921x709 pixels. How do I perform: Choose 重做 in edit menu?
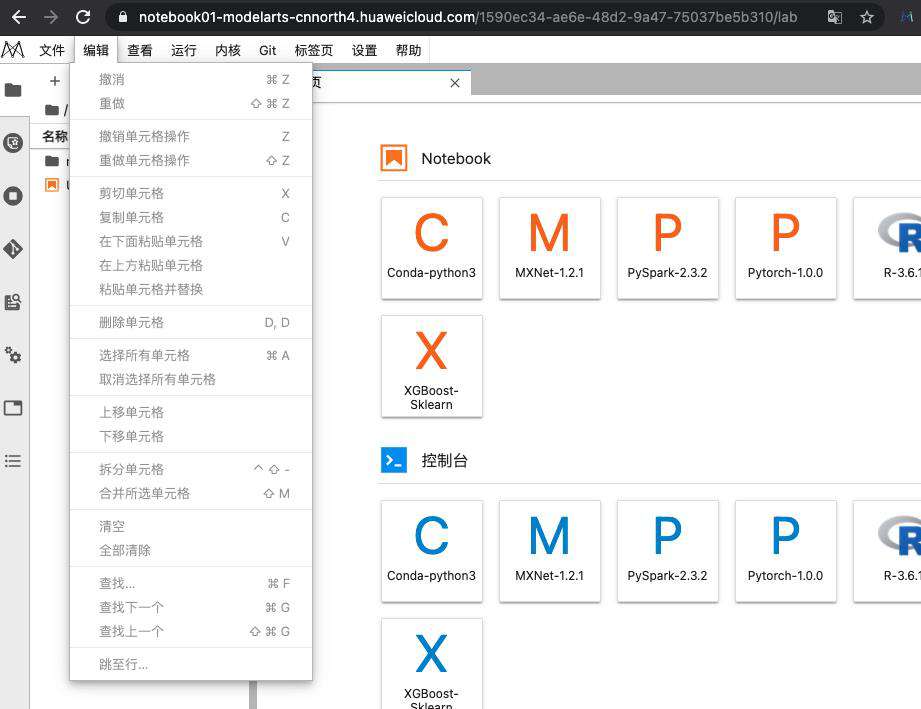click(191, 103)
